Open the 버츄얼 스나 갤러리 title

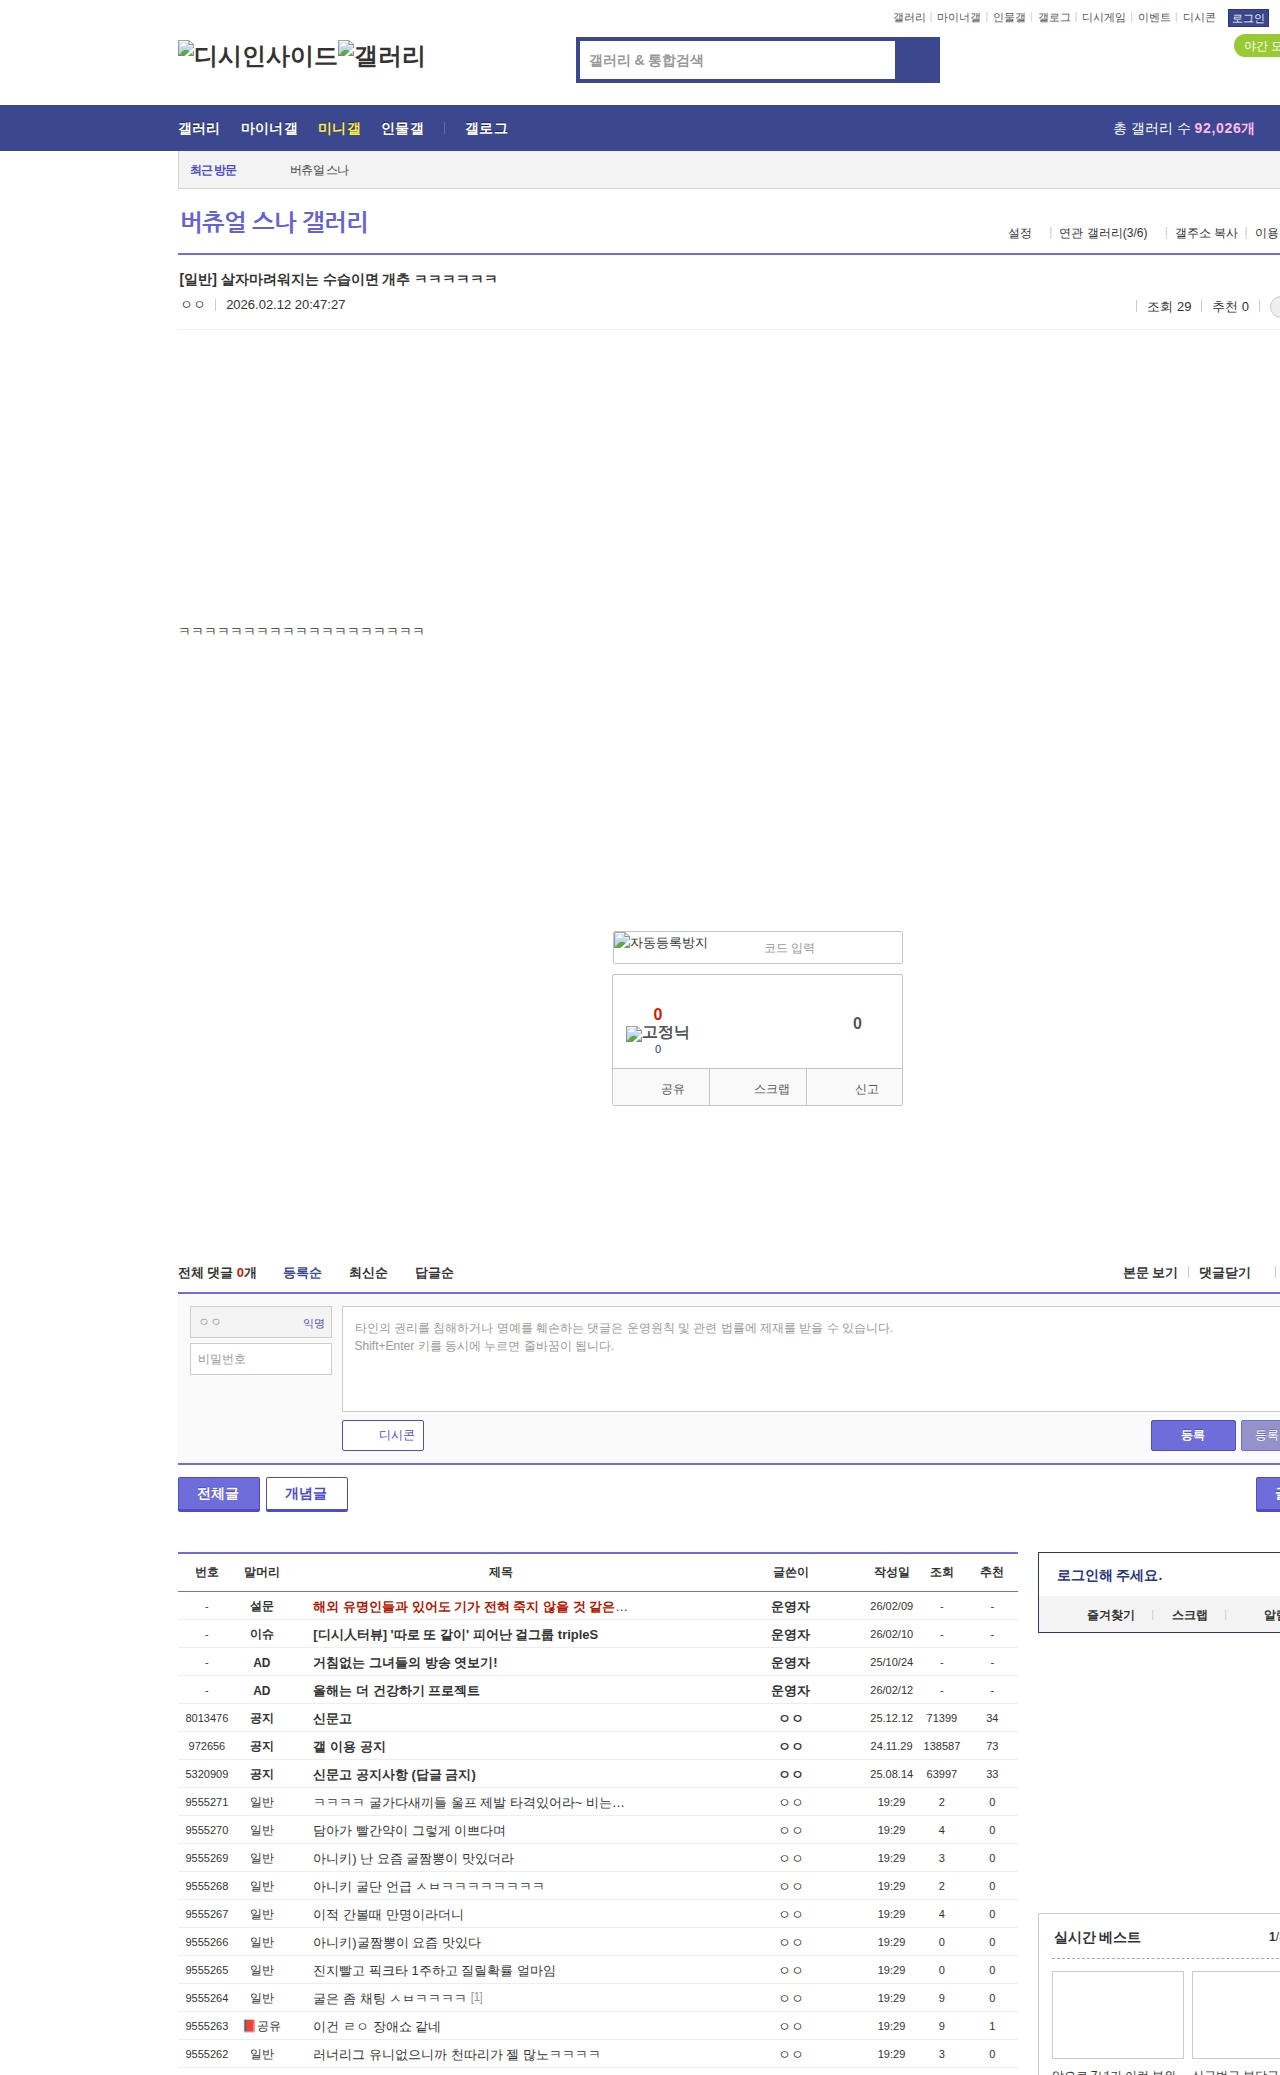274,222
